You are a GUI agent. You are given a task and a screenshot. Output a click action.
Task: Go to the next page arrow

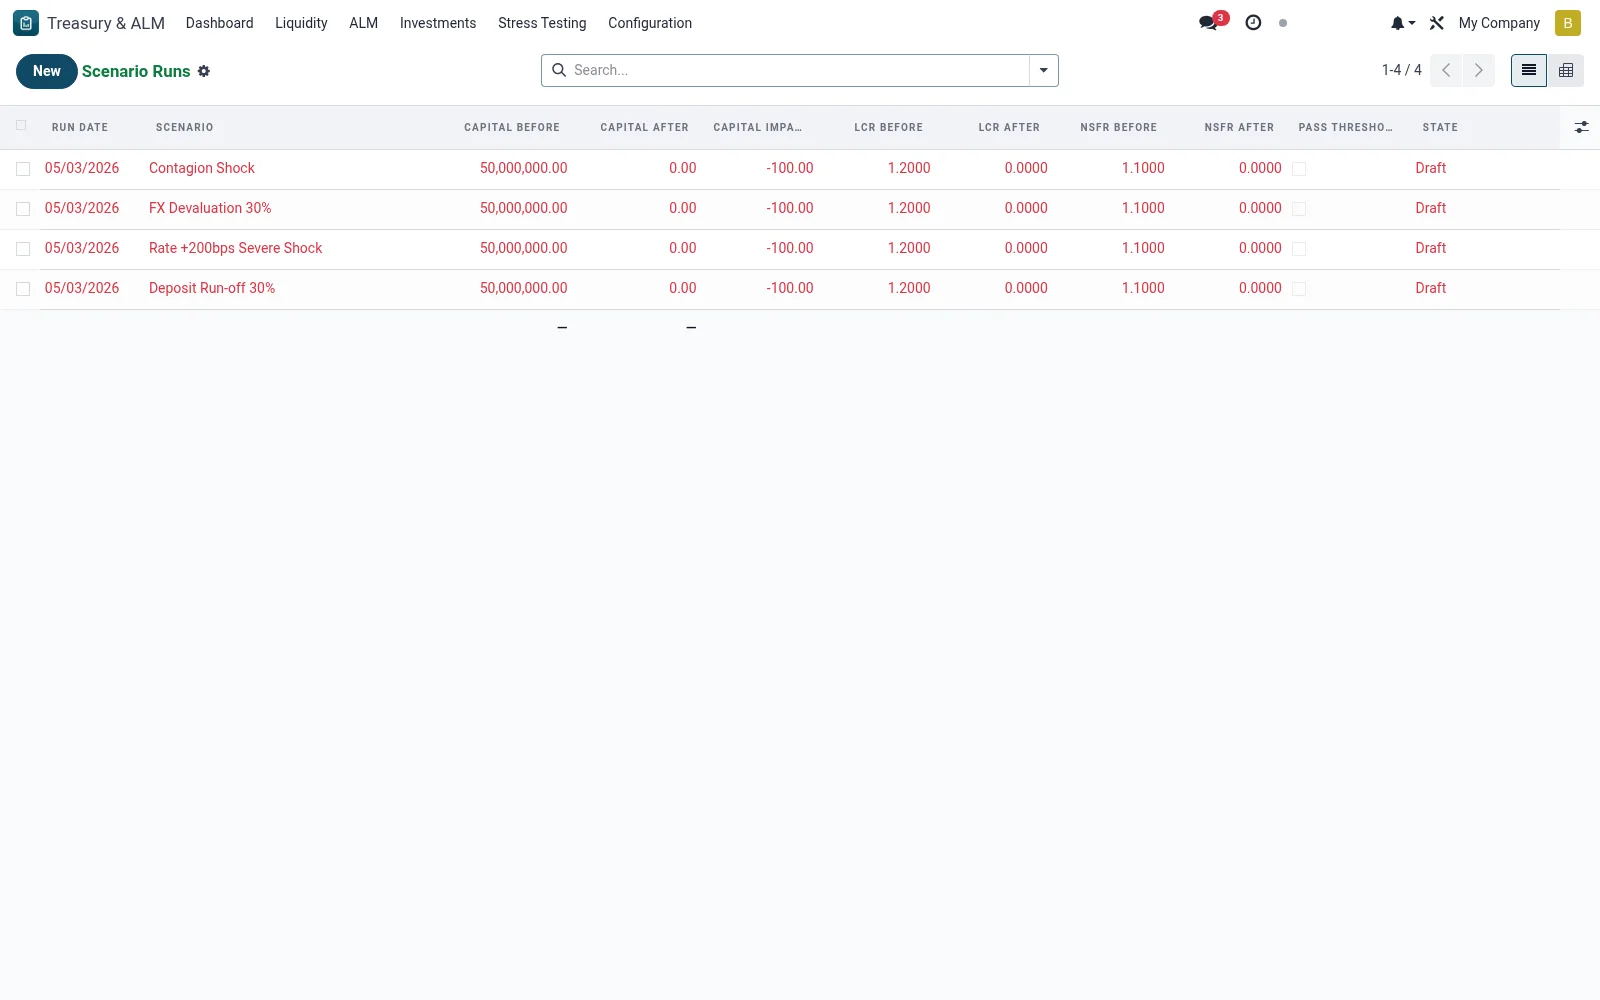[x=1478, y=70]
